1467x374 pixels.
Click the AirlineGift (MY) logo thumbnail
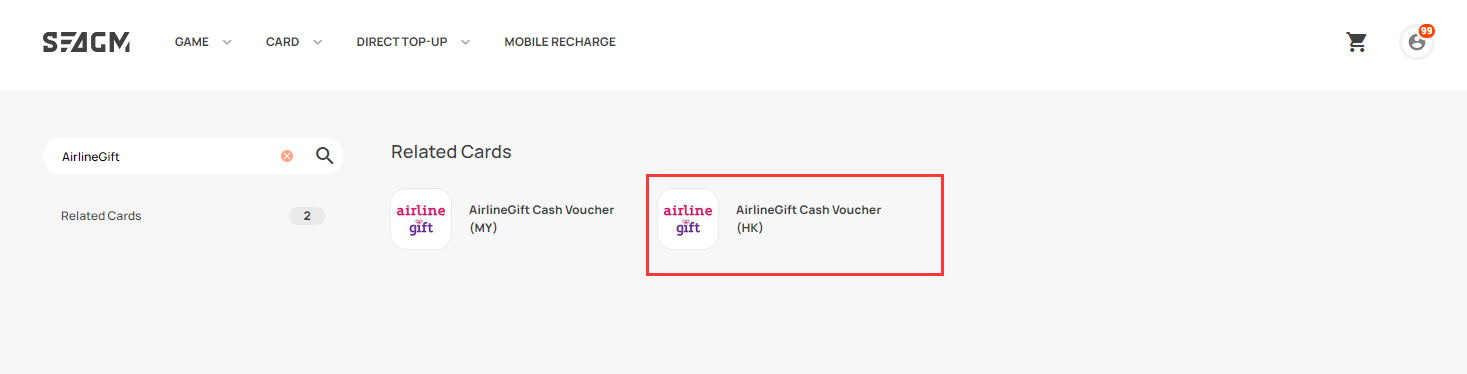[421, 219]
